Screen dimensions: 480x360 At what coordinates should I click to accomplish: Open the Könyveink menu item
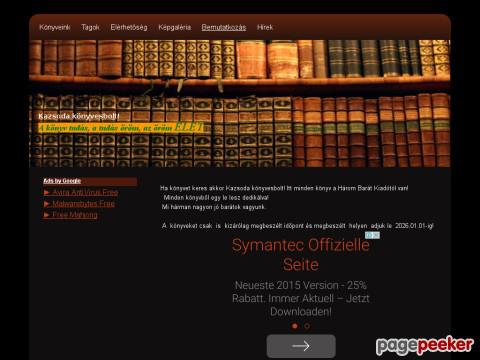click(55, 27)
